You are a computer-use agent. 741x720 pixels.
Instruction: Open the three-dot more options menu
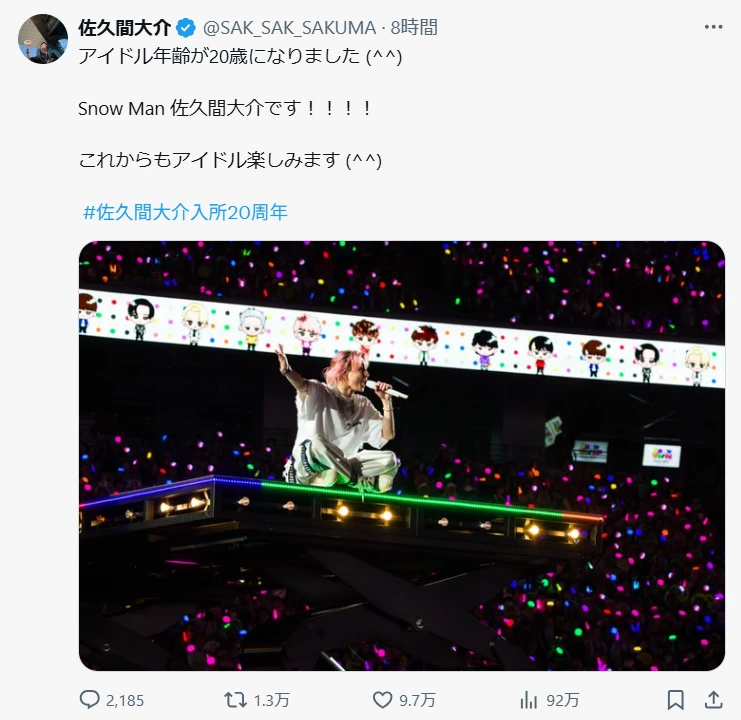pyautogui.click(x=713, y=27)
